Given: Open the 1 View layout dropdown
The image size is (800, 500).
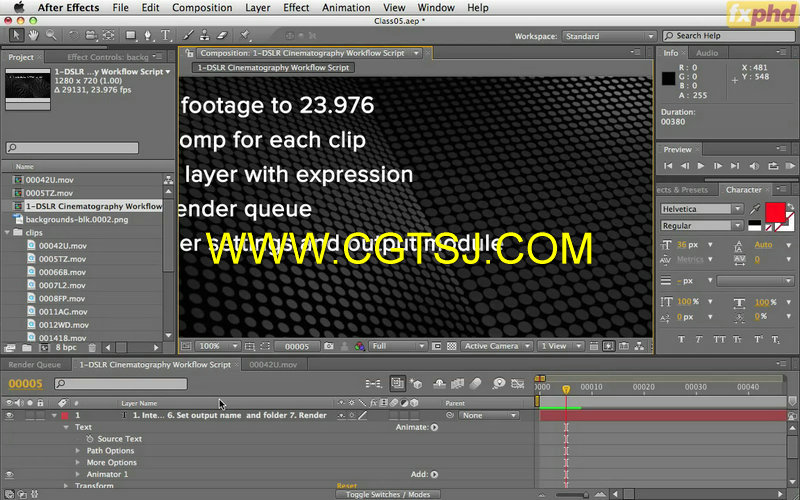Looking at the screenshot, I should [560, 346].
